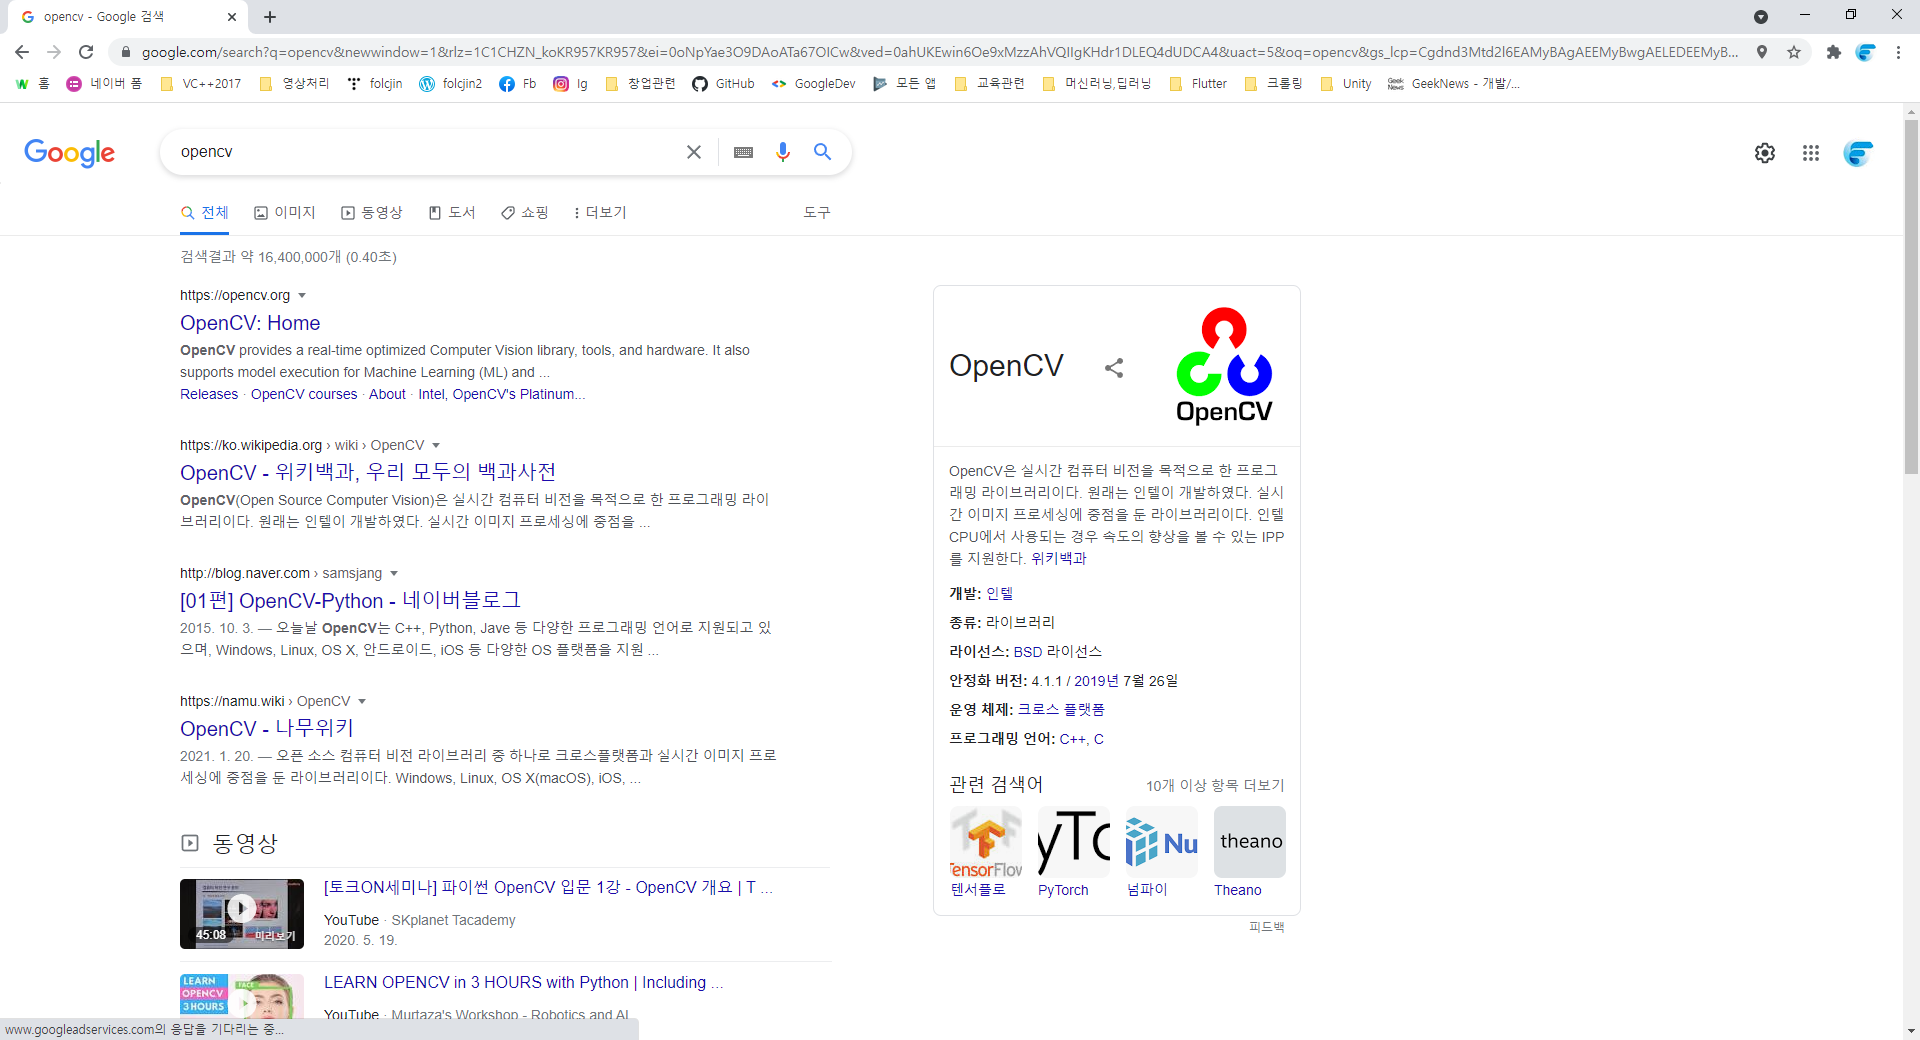The width and height of the screenshot is (1920, 1040).
Task: Click the address bar URL
Action: (x=938, y=52)
